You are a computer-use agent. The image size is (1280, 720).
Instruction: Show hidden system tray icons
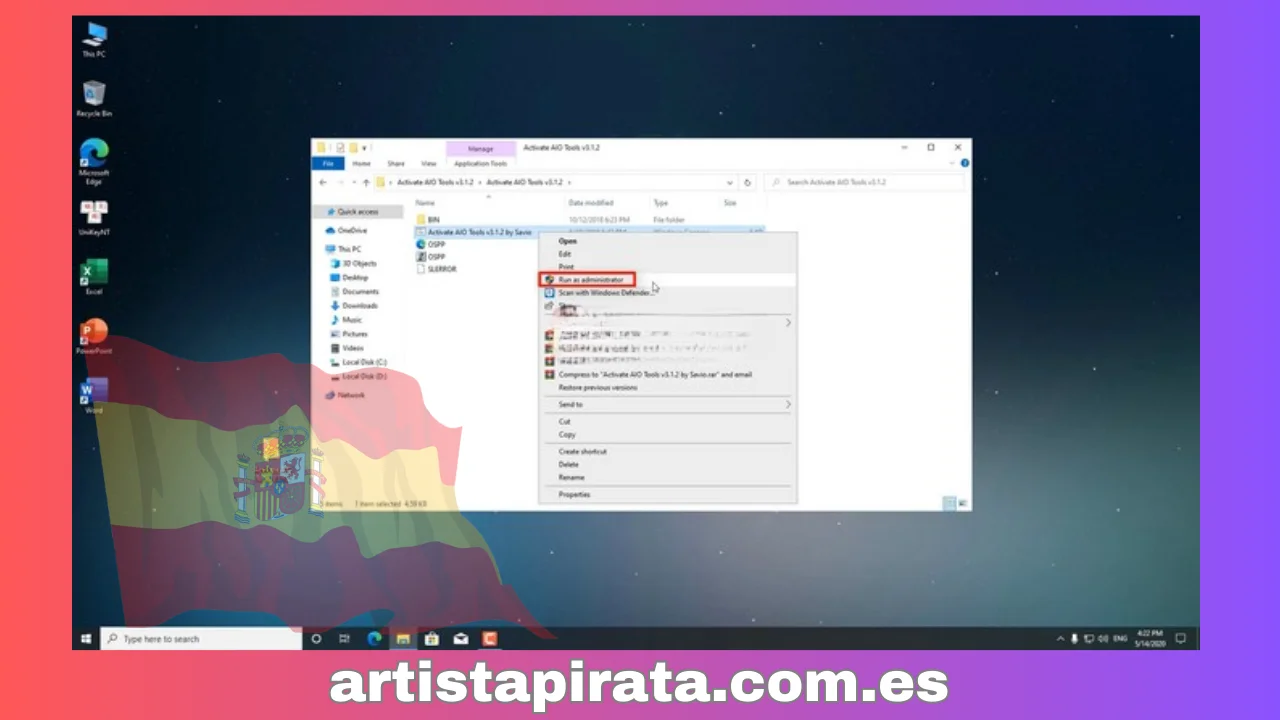(x=1060, y=638)
